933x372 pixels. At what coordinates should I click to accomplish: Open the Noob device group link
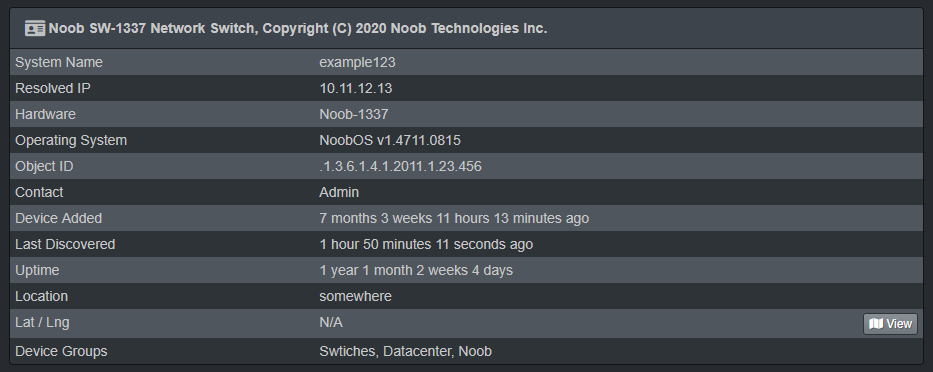475,351
